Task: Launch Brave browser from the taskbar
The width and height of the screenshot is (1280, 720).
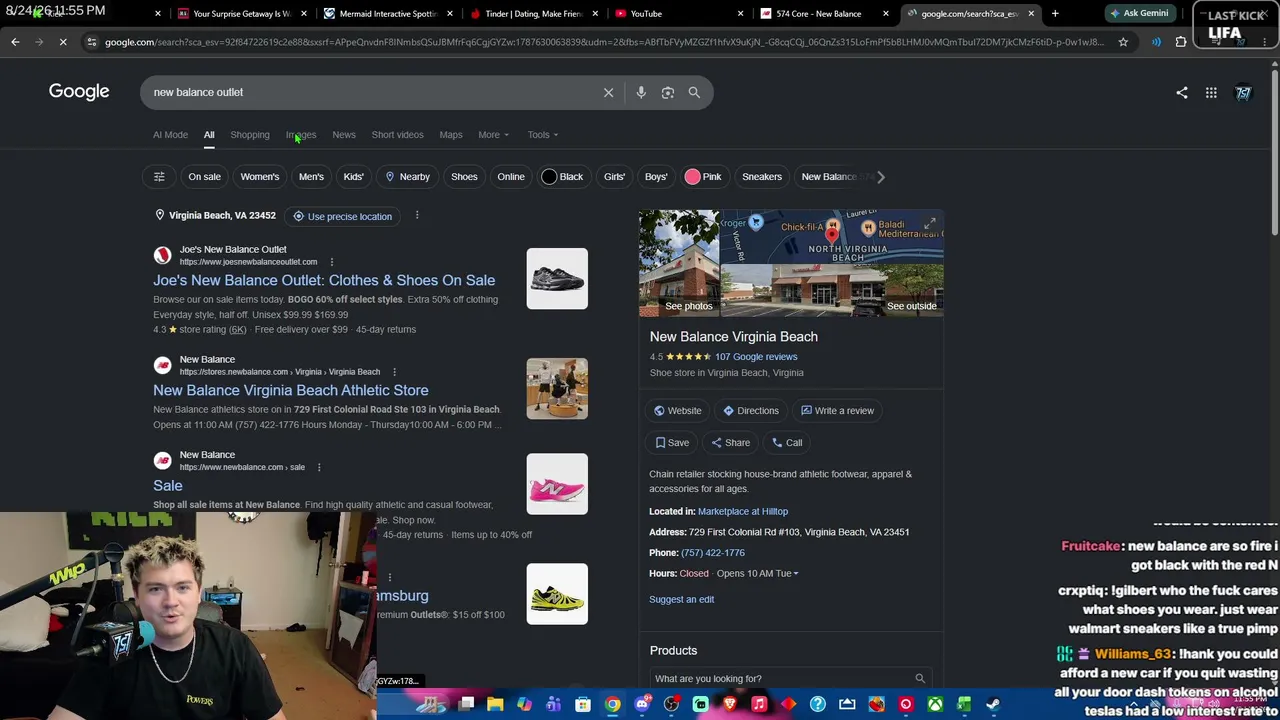Action: 730,705
